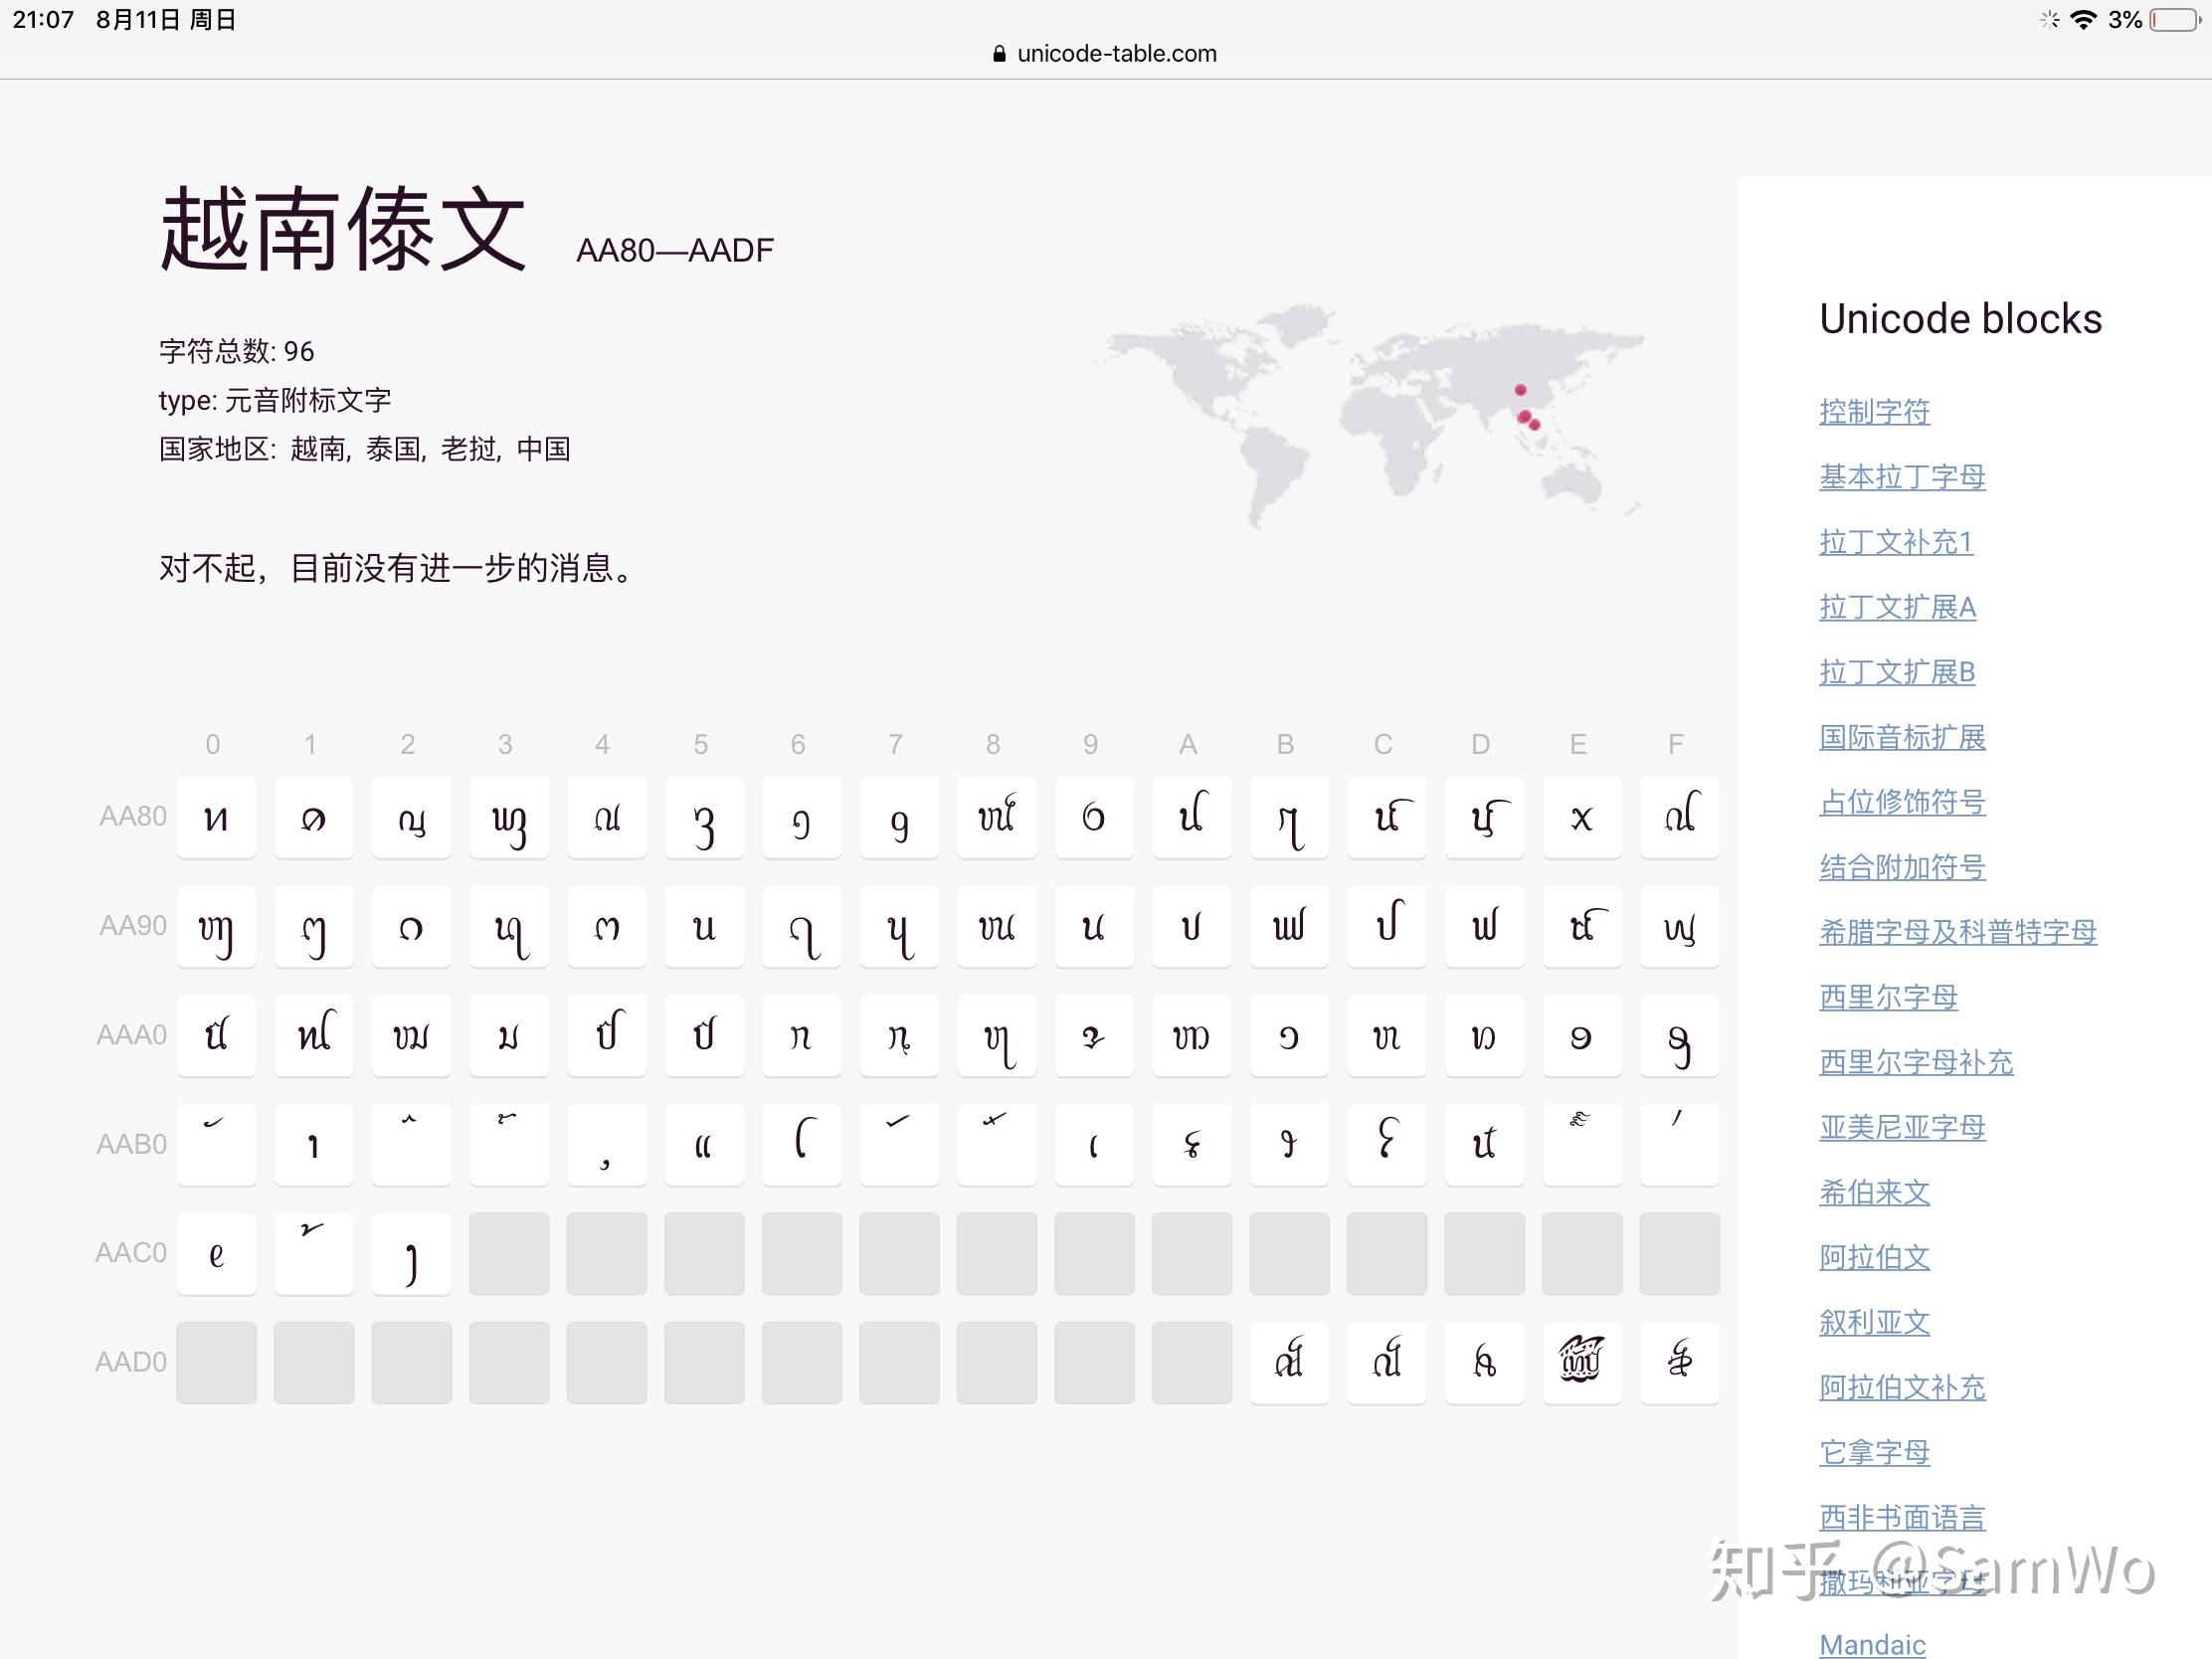The width and height of the screenshot is (2212, 1659).
Task: Open the character at AABD
Action: (1484, 1144)
